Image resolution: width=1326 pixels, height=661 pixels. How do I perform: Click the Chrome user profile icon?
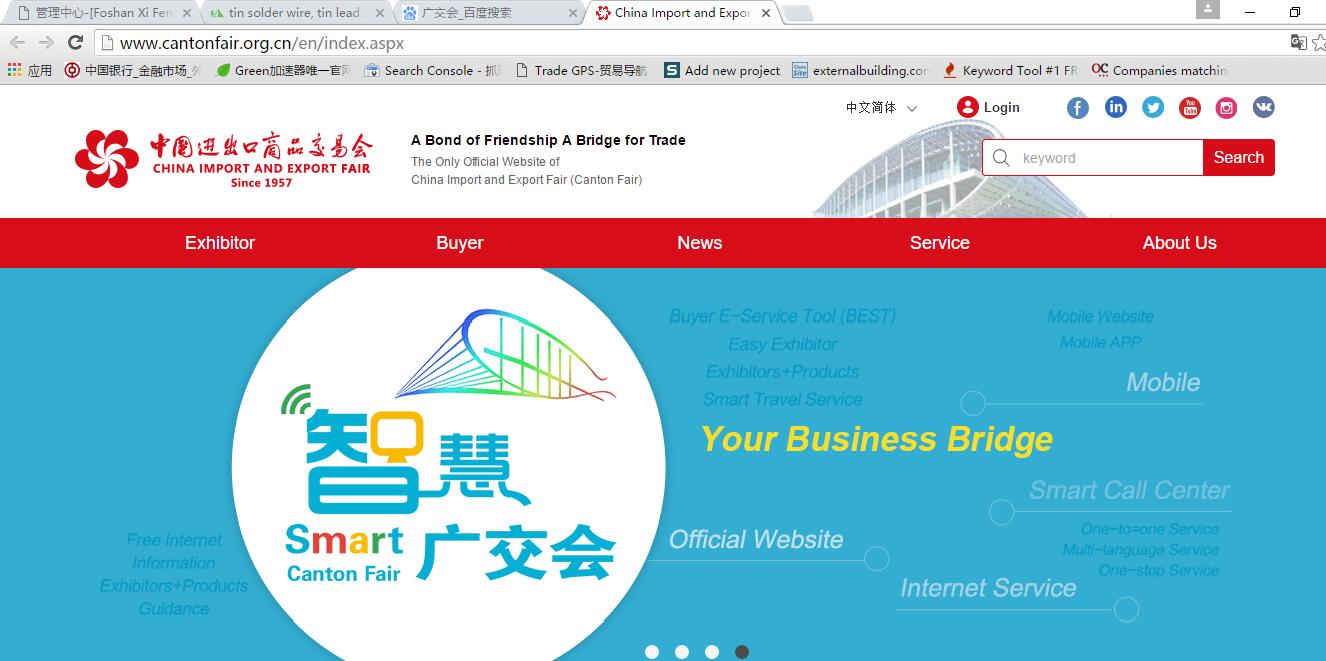1208,9
